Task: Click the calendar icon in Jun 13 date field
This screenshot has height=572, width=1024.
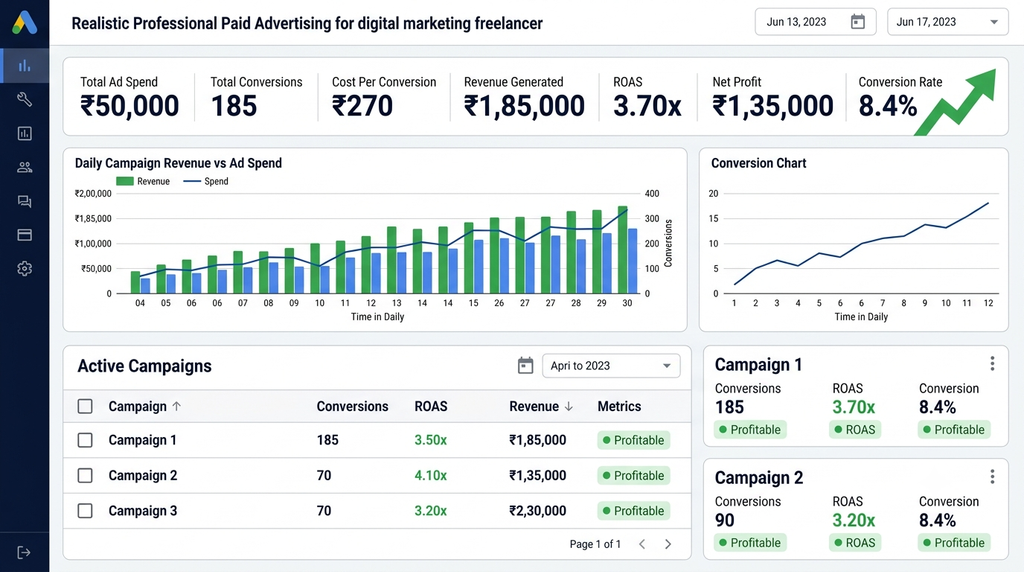Action: tap(857, 22)
